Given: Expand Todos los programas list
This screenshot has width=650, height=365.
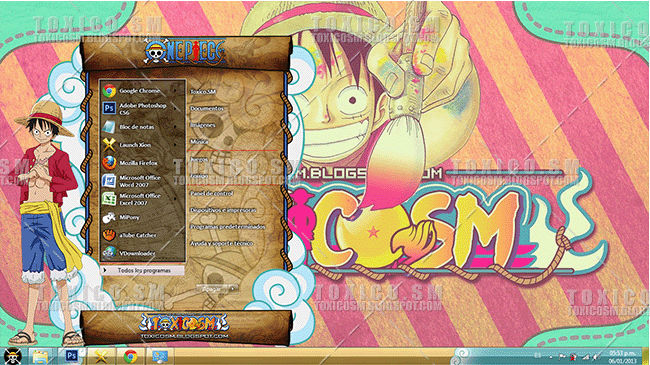Looking at the screenshot, I should point(143,270).
